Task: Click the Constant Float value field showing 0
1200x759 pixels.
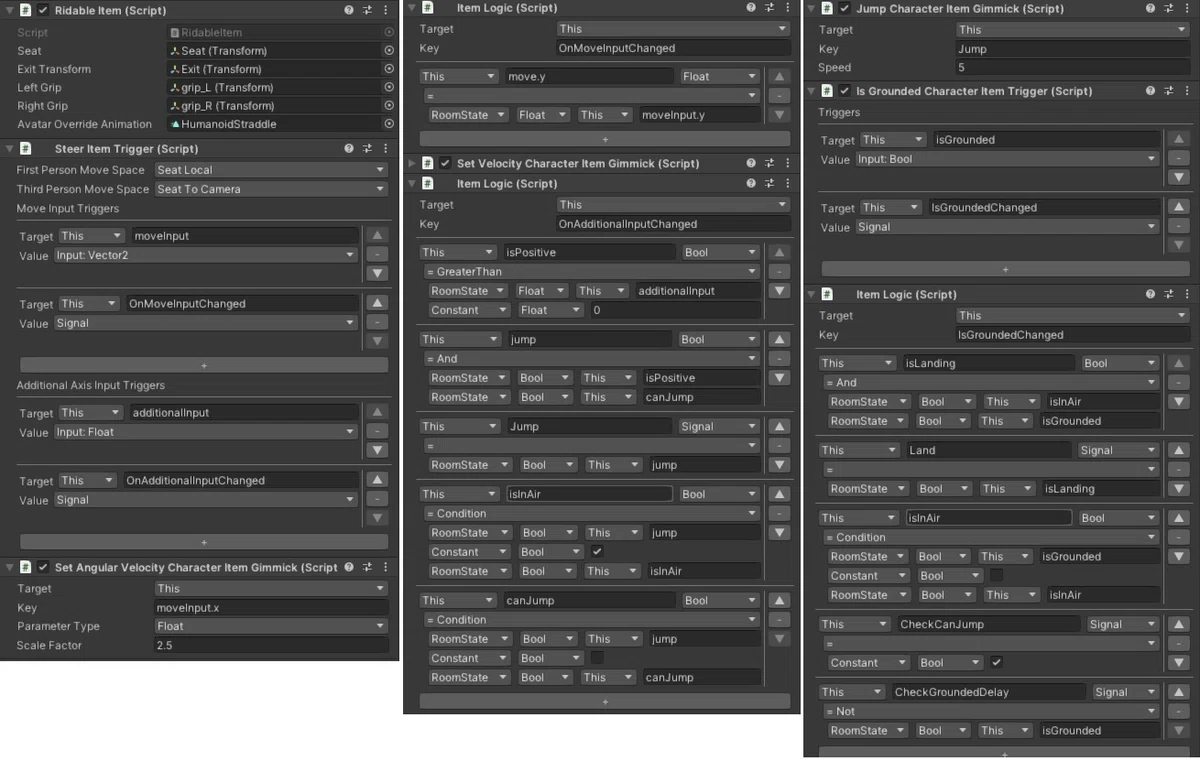Action: click(674, 310)
